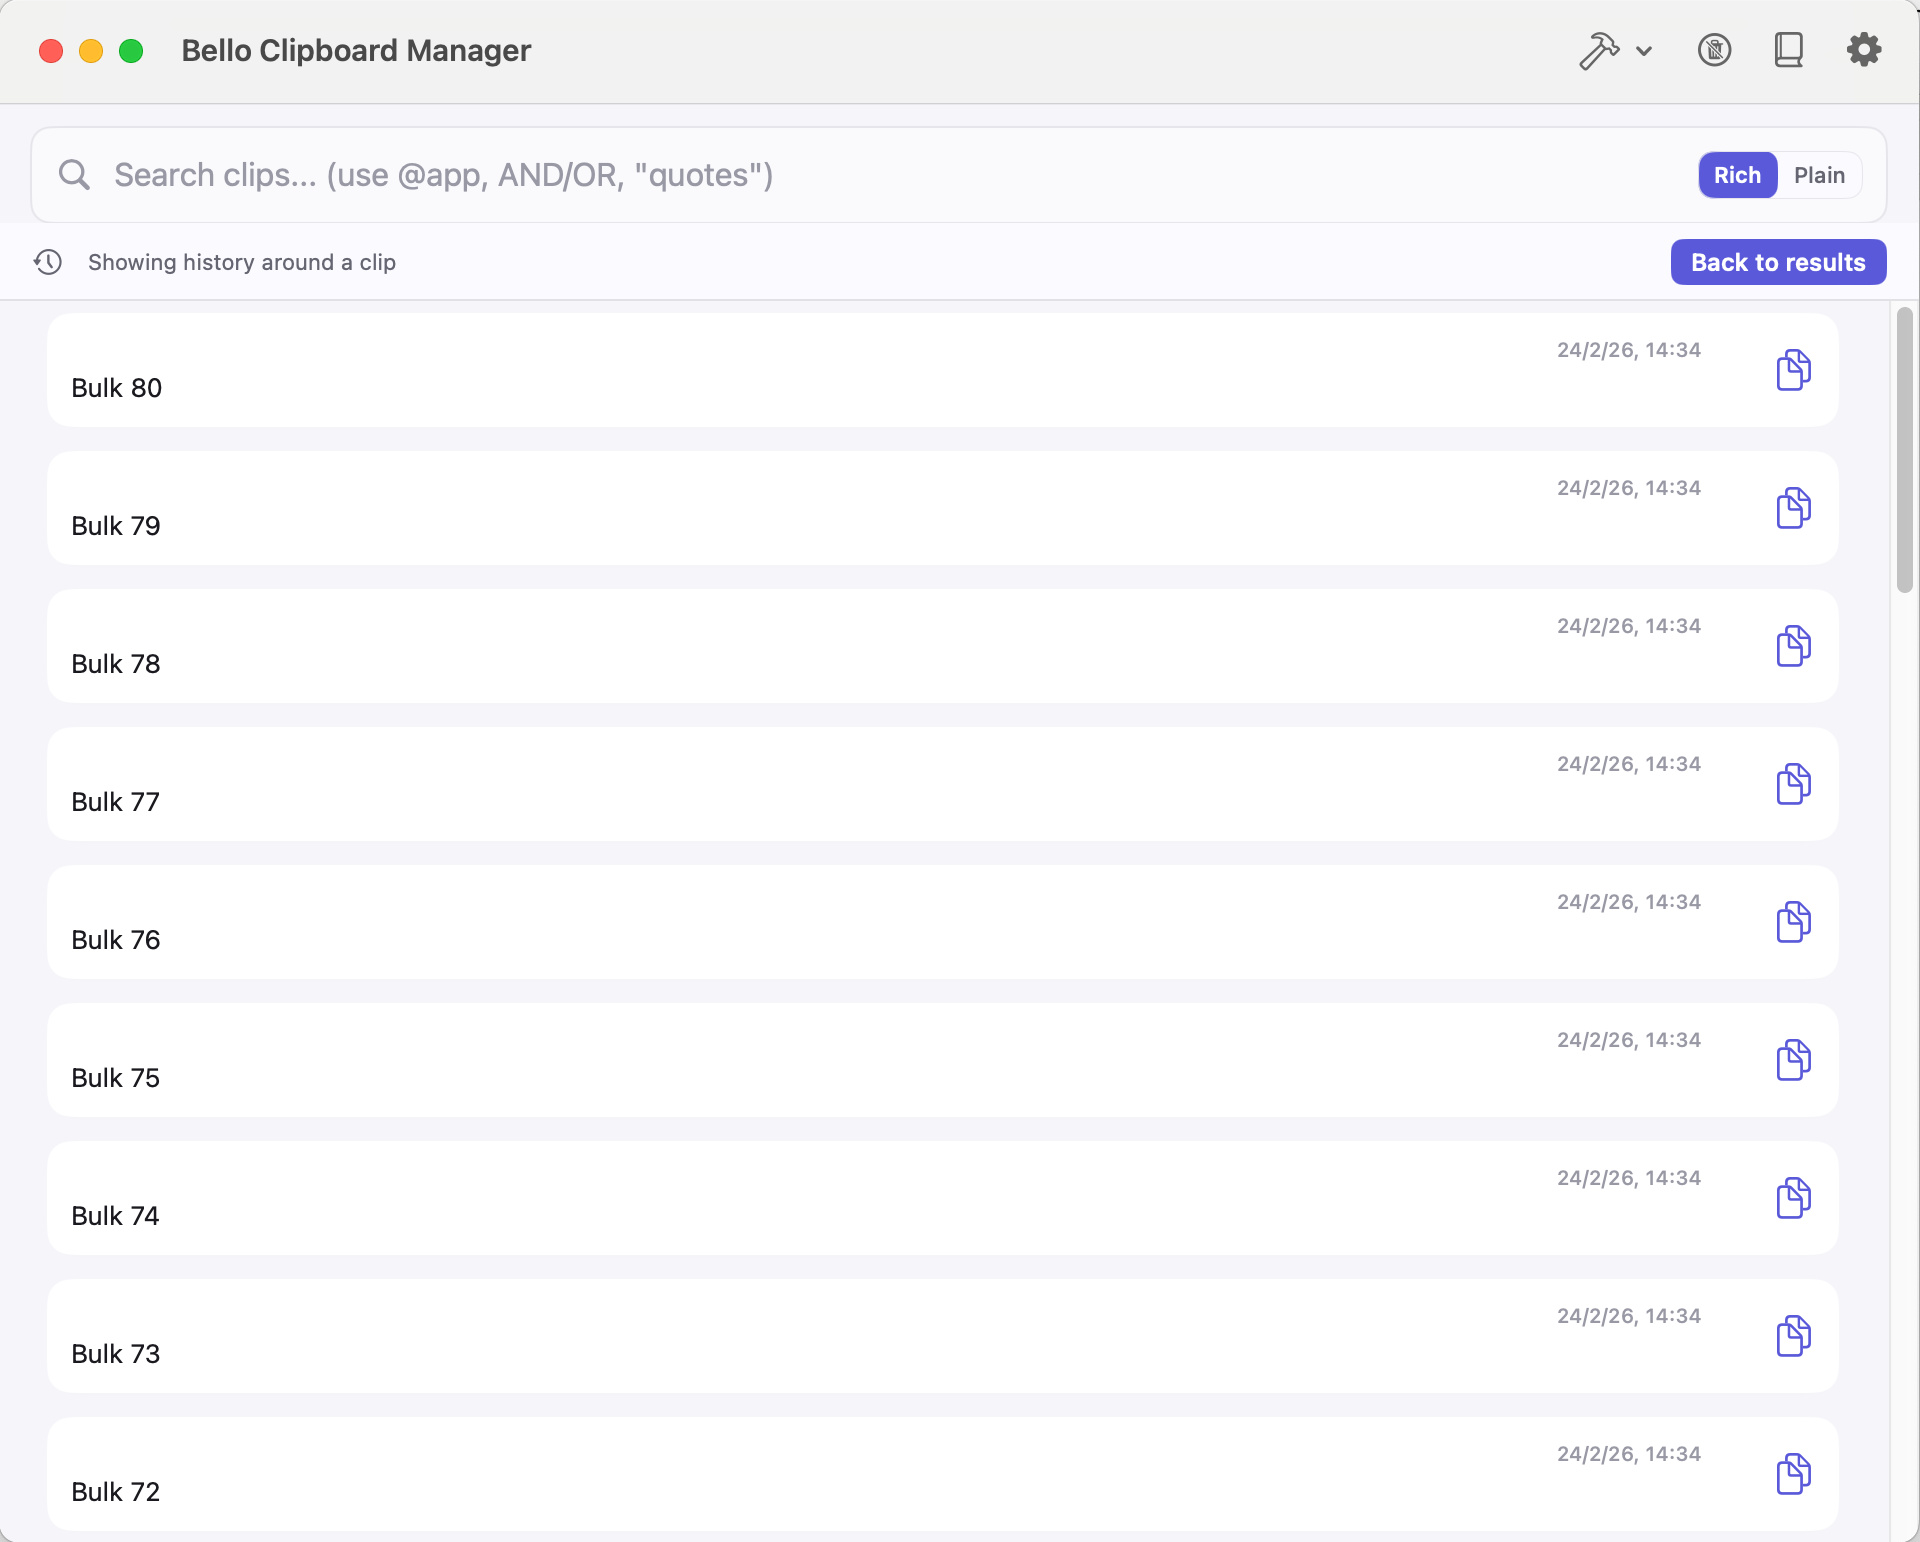The width and height of the screenshot is (1920, 1542).
Task: Click Back to results button
Action: coord(1777,262)
